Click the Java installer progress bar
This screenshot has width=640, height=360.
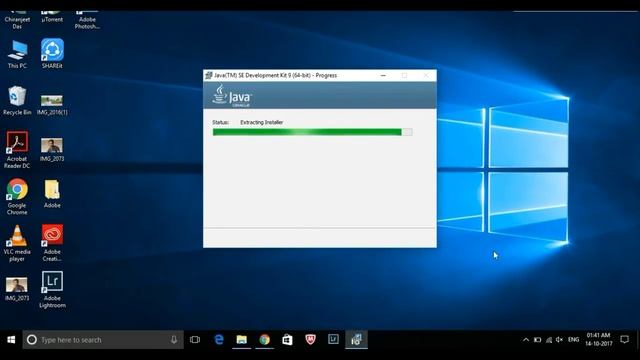tap(312, 132)
